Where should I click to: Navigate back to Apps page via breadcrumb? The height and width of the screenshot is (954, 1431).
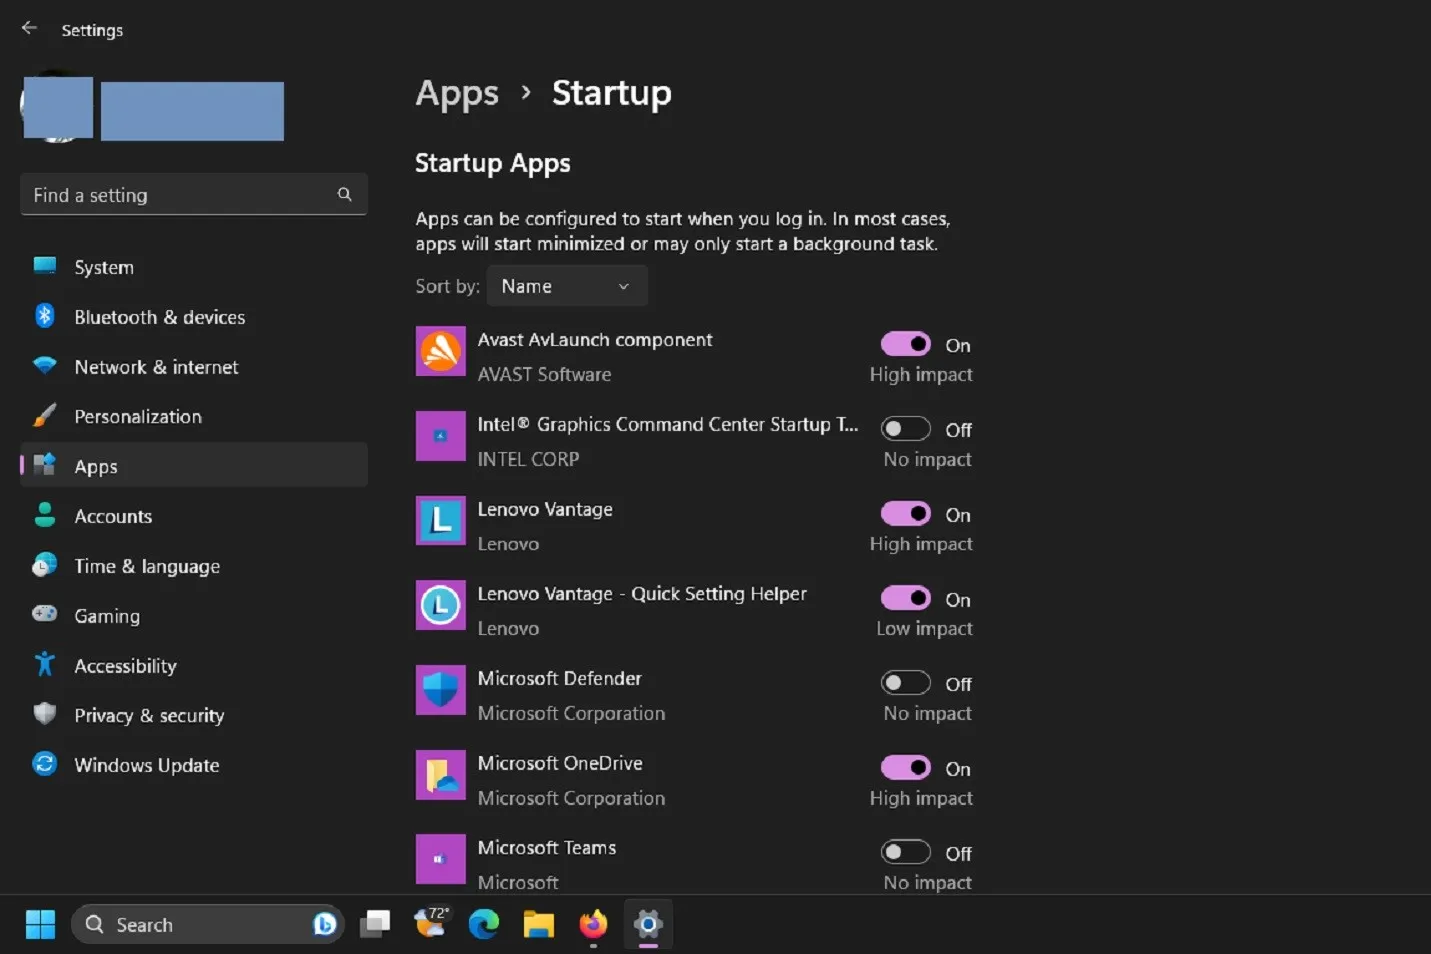click(x=456, y=92)
